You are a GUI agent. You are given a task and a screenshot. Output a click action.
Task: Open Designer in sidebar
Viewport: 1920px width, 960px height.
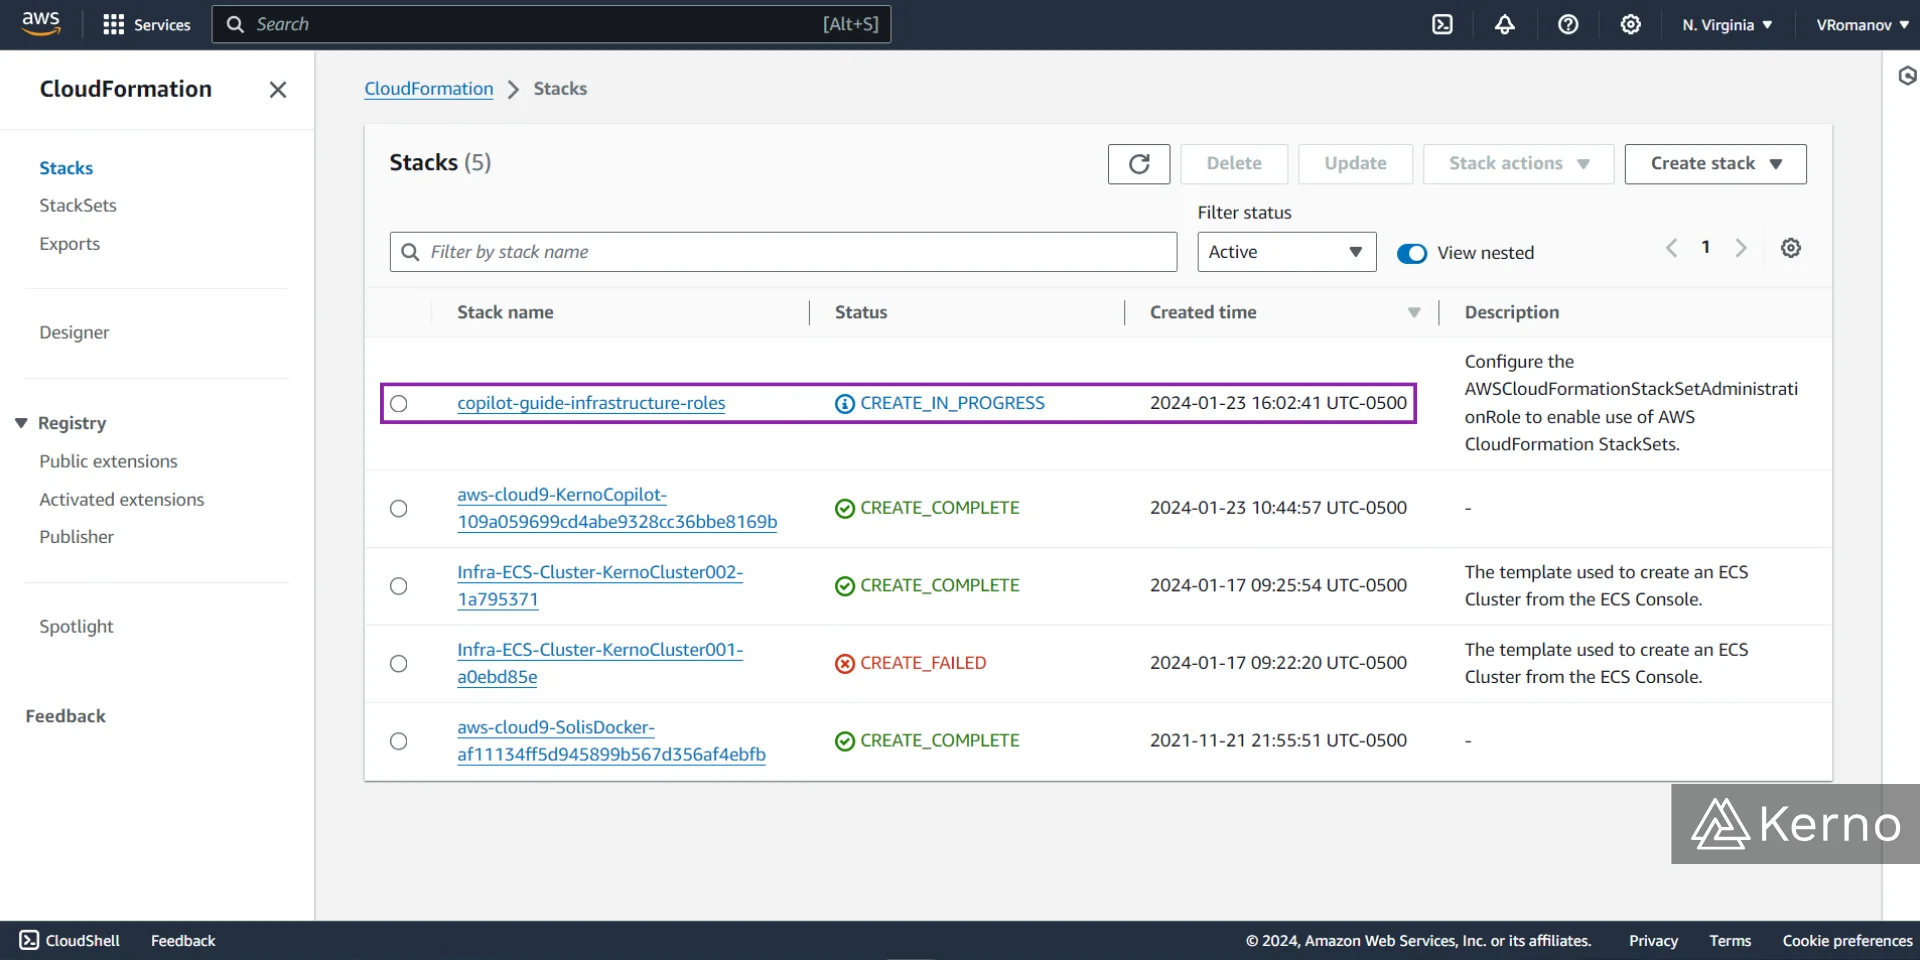(74, 332)
